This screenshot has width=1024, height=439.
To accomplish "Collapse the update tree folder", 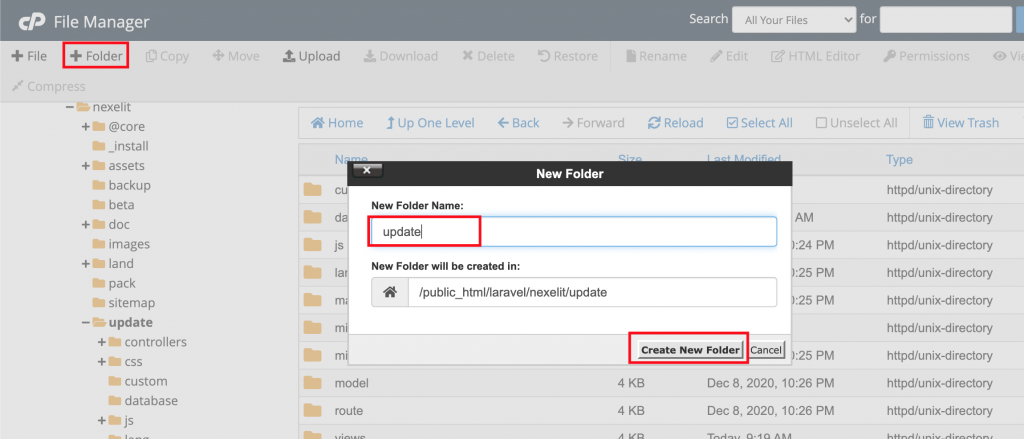I will (x=86, y=322).
